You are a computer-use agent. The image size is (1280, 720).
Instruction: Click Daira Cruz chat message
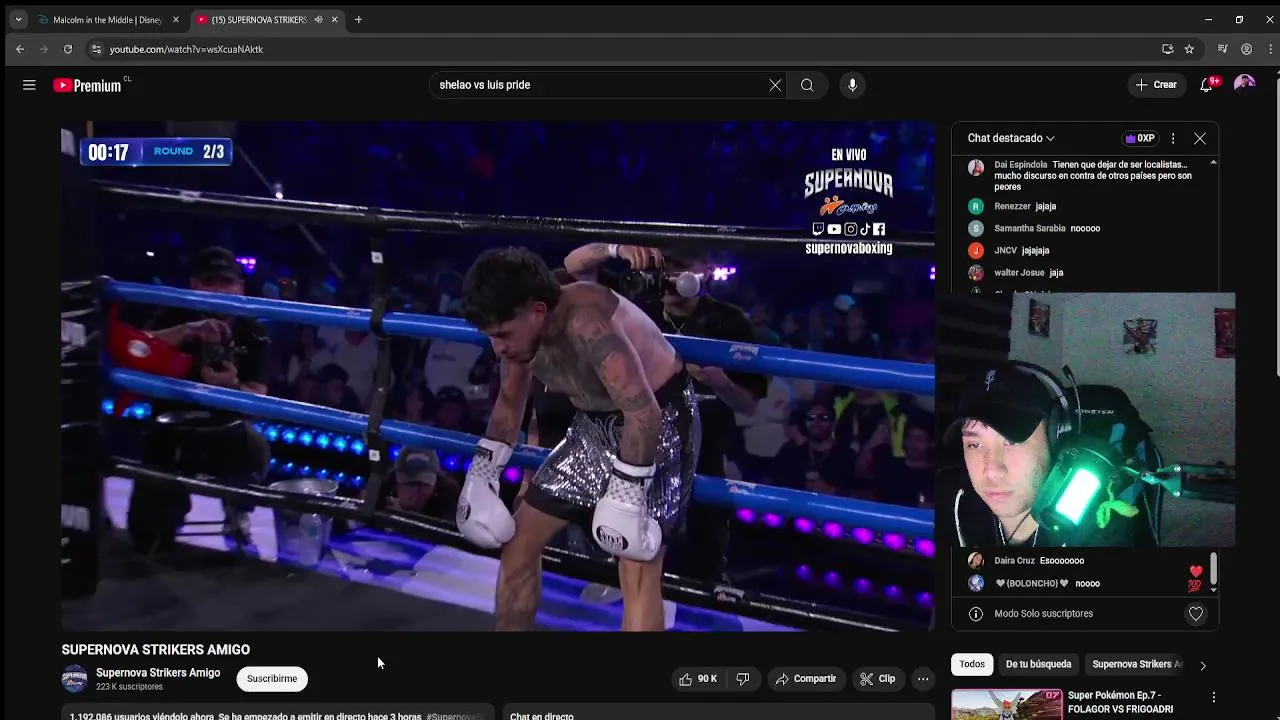coord(1085,561)
